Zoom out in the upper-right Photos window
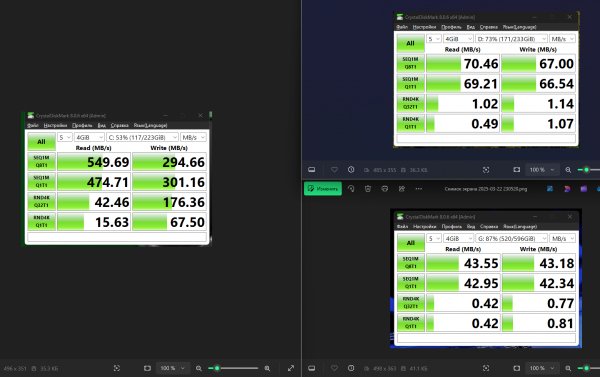Viewport: 600px width, 377px height. (x=568, y=170)
